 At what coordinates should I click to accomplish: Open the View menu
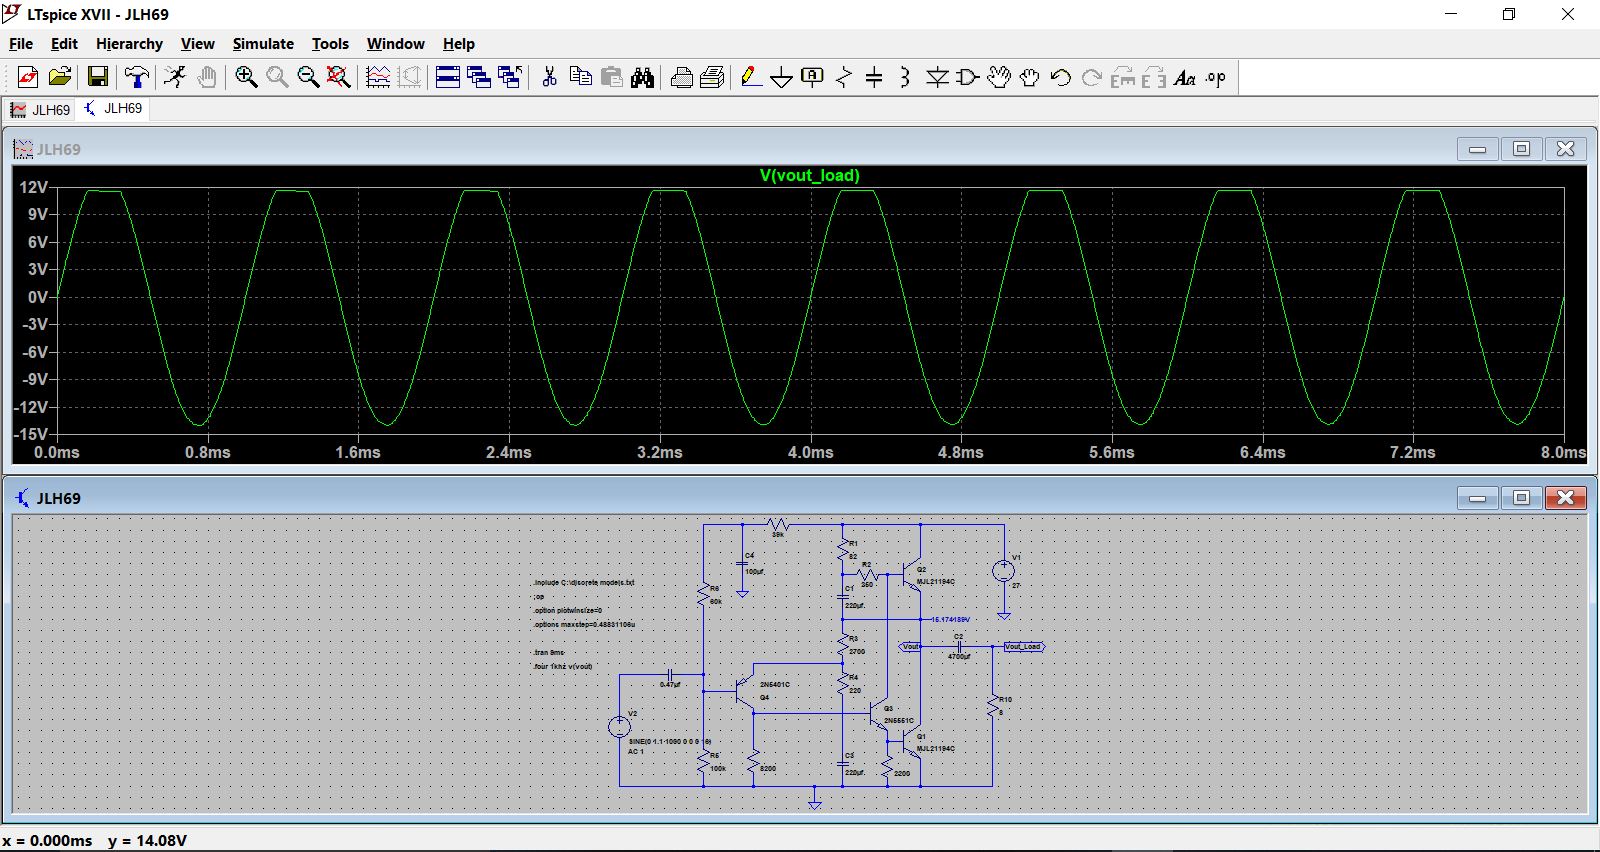coord(197,44)
